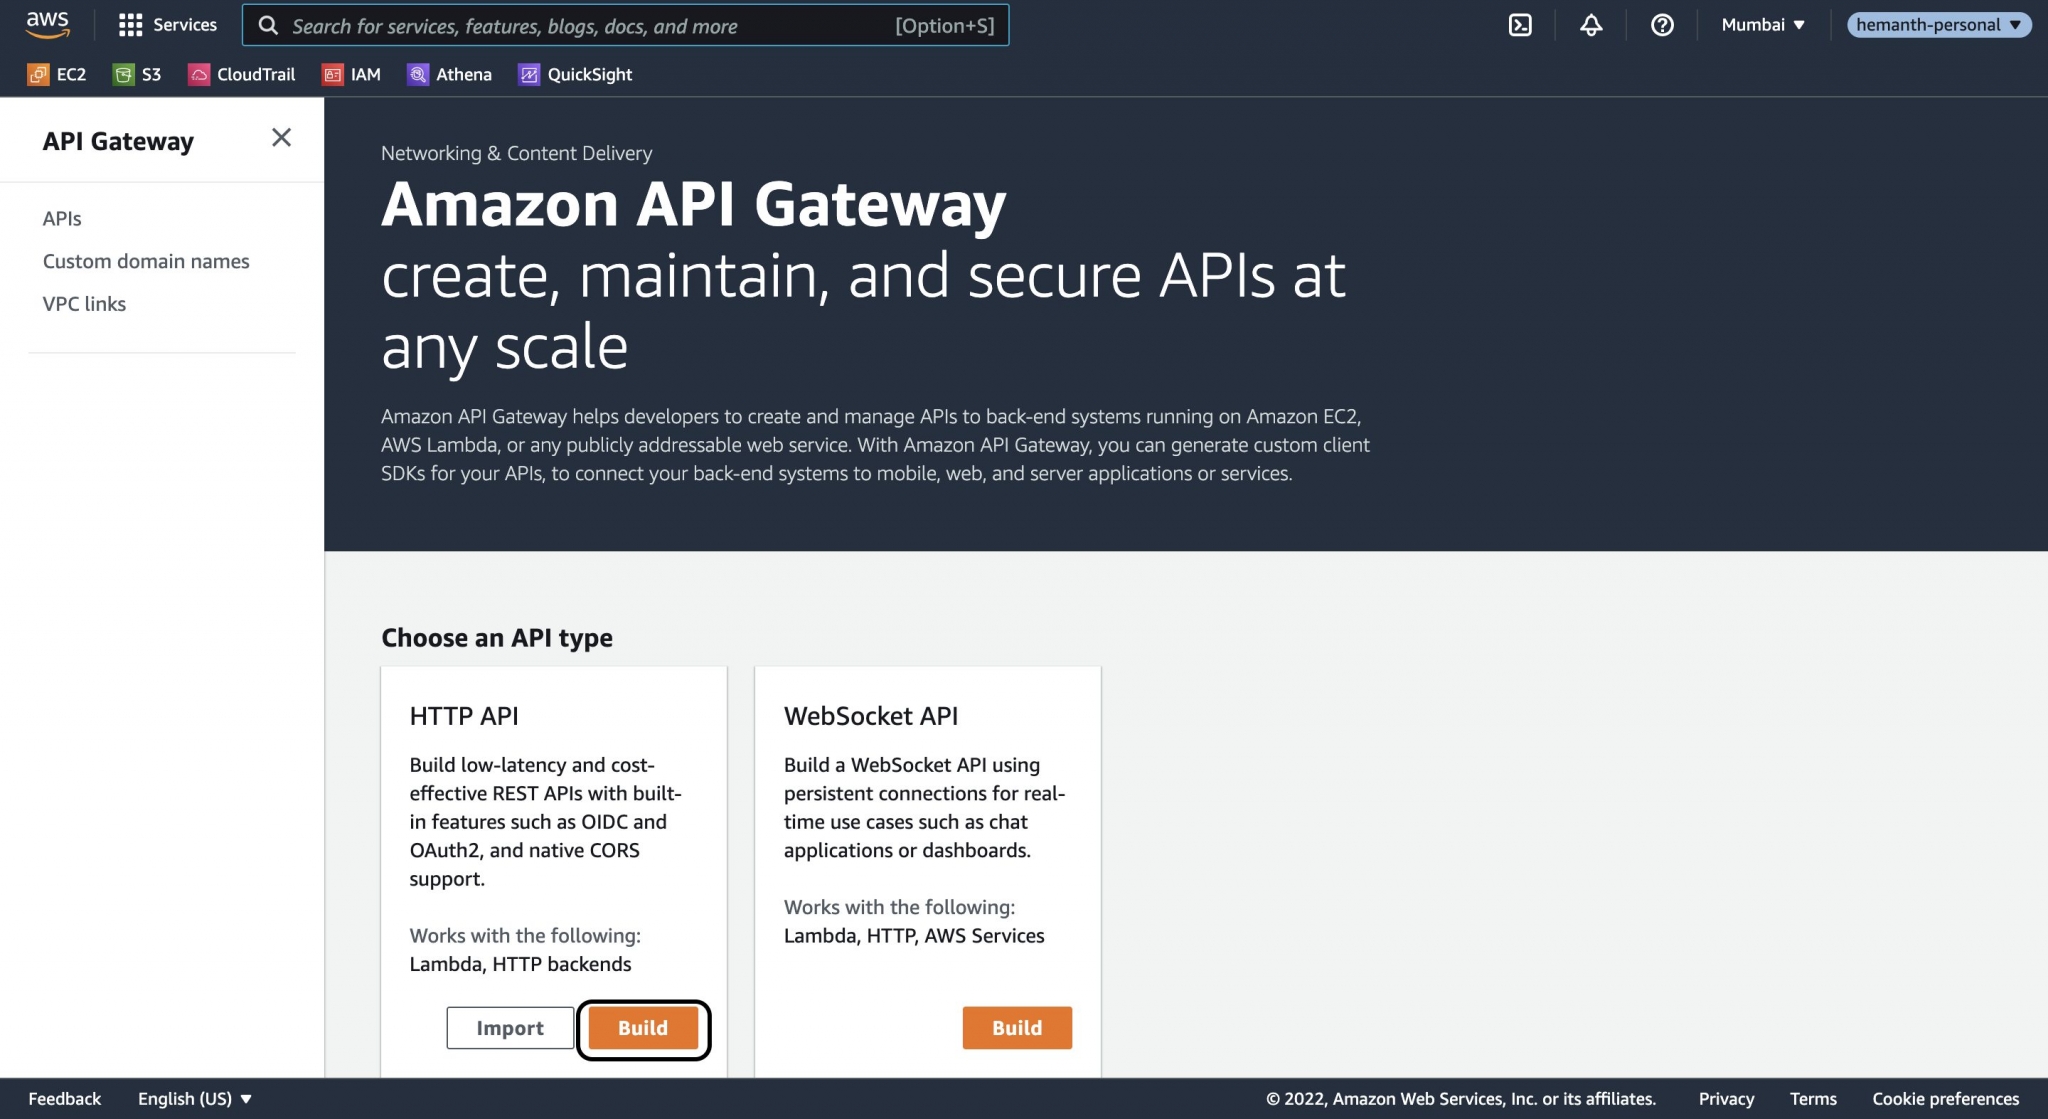The height and width of the screenshot is (1119, 2048).
Task: Open the CloudTrail service shortcut
Action: point(240,74)
